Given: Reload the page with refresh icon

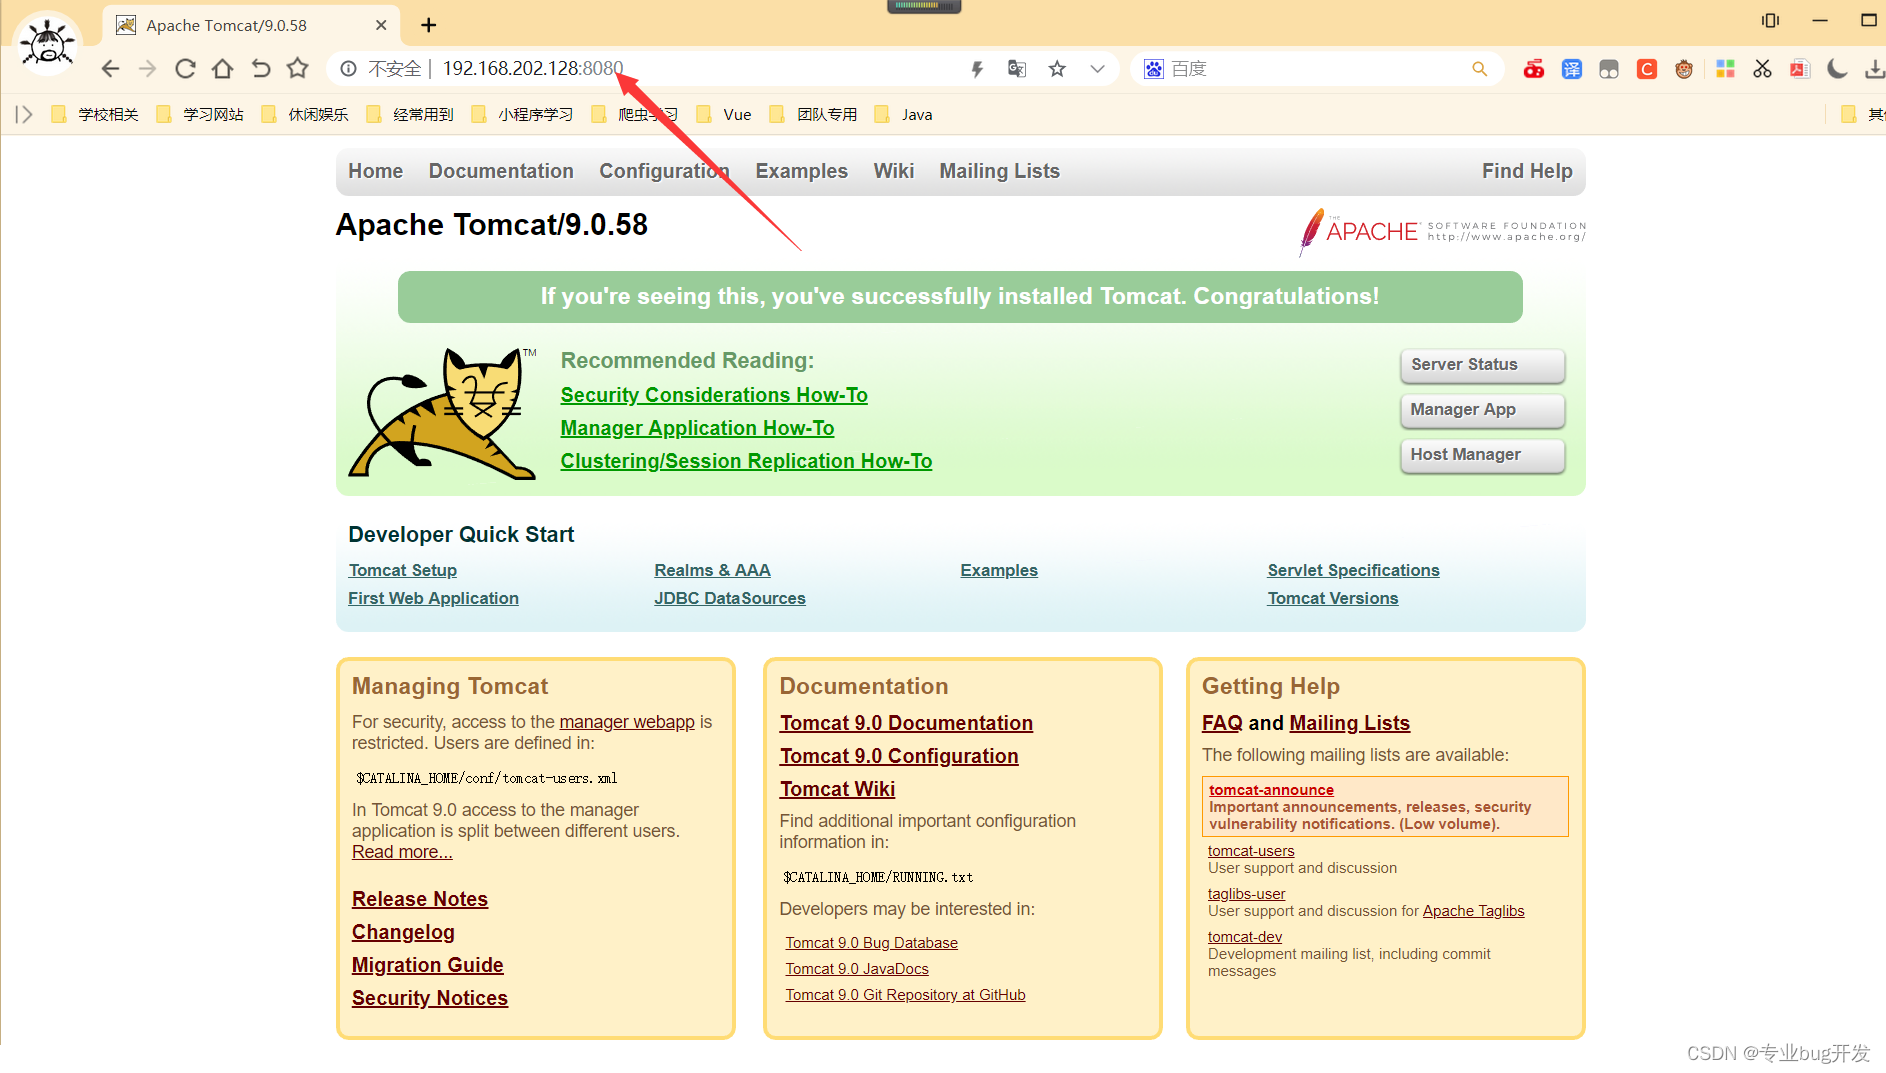Looking at the screenshot, I should pos(185,68).
